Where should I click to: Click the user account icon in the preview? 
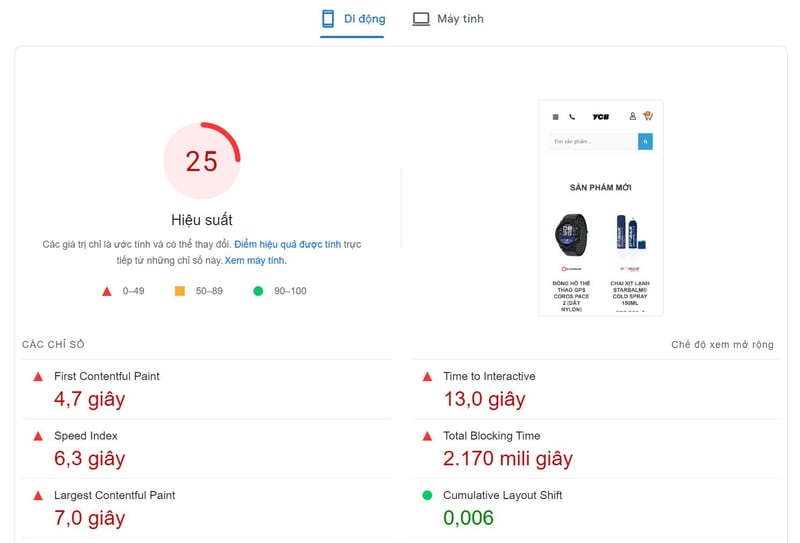click(x=632, y=116)
